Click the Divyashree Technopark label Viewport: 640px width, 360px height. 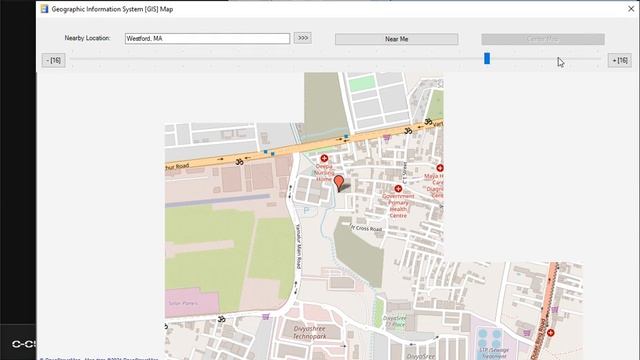click(309, 333)
